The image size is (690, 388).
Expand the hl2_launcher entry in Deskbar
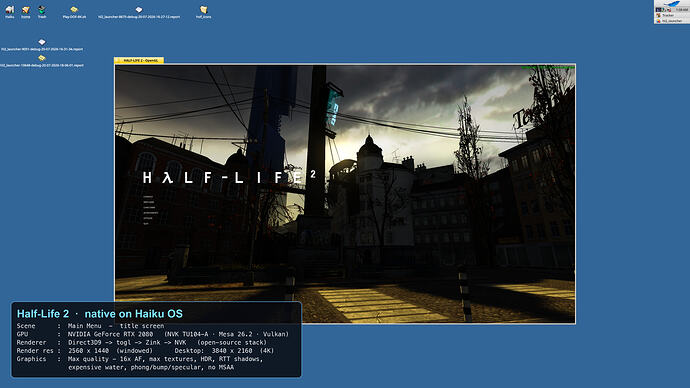672,21
